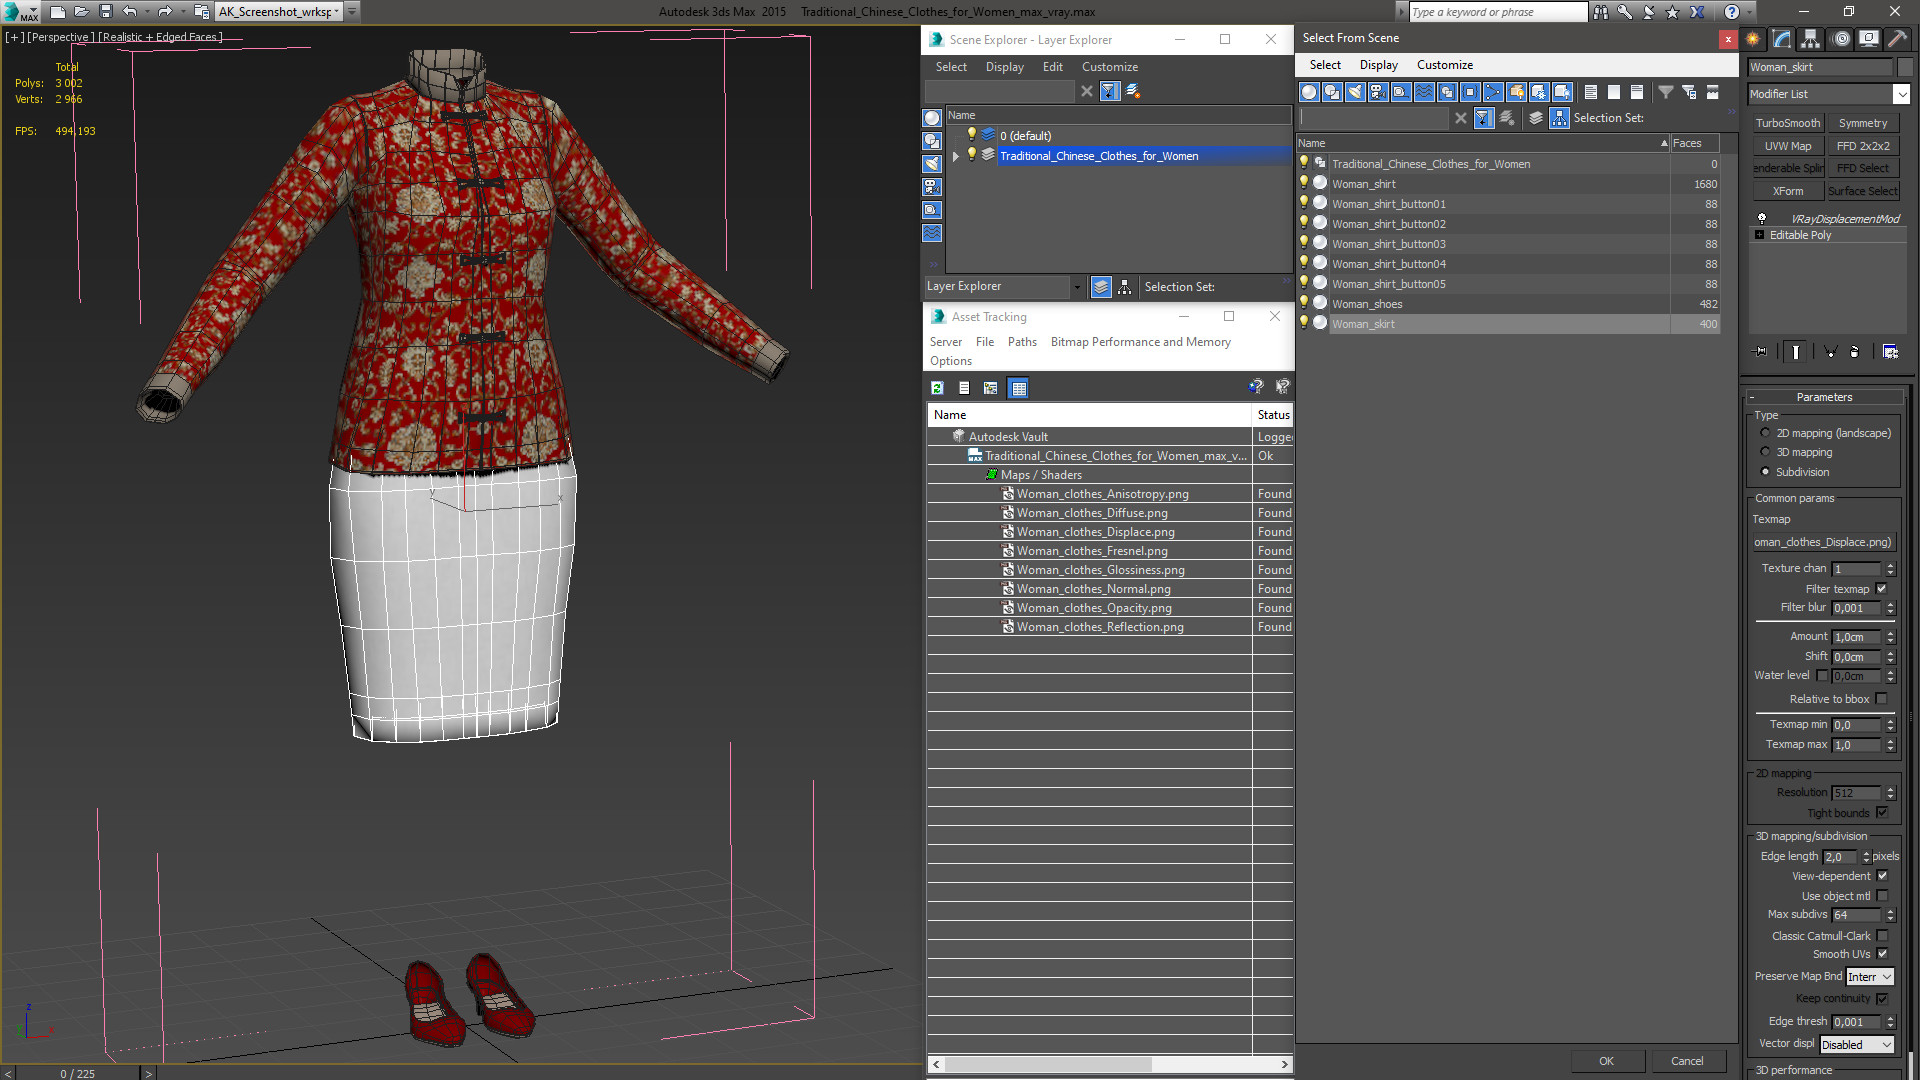Image resolution: width=1920 pixels, height=1080 pixels.
Task: Select the Subdivision radio button
Action: coord(1765,472)
